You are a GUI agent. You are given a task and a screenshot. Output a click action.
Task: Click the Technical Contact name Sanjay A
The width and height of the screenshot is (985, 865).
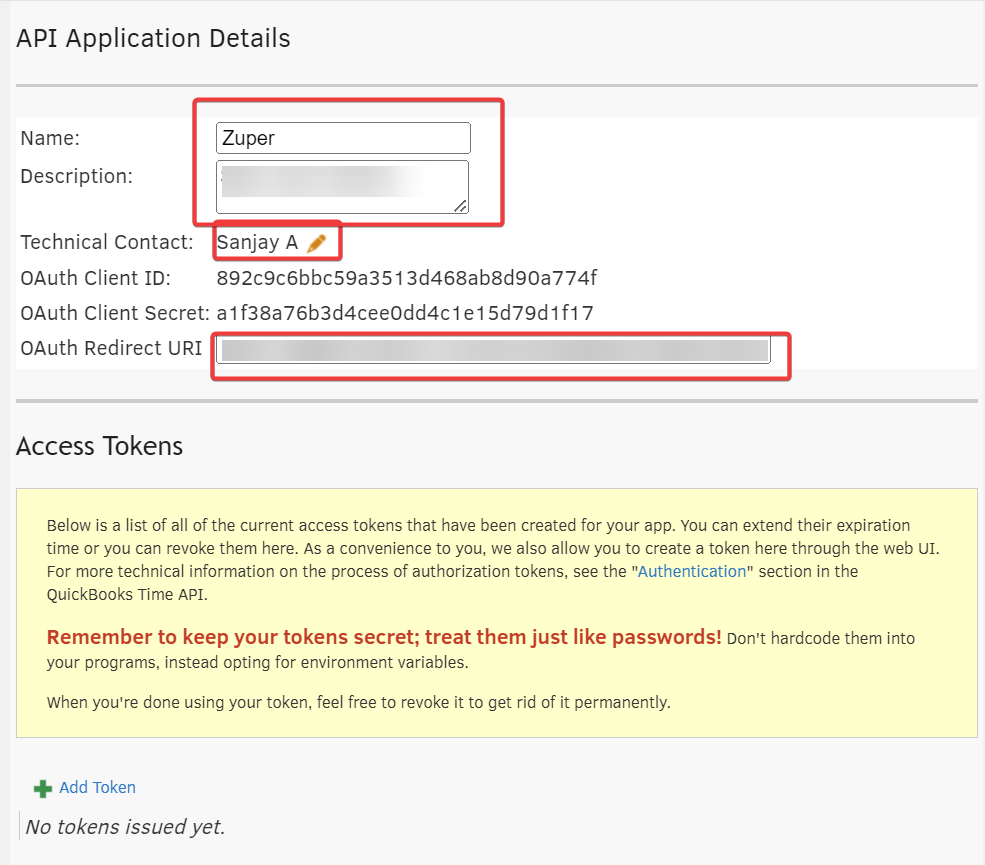coord(257,243)
